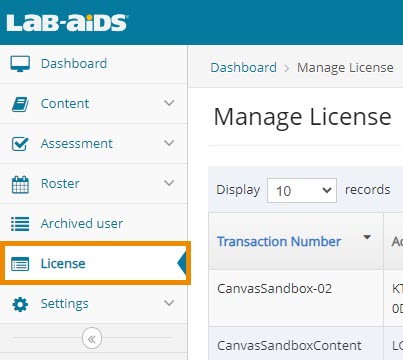The image size is (403, 360).
Task: Select License in the sidebar
Action: tap(95, 263)
